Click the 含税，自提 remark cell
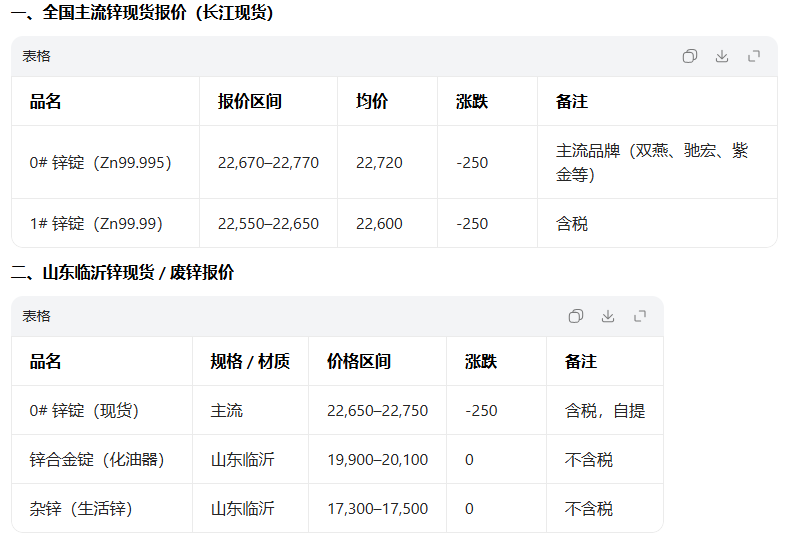Image resolution: width=788 pixels, height=547 pixels. click(x=605, y=411)
